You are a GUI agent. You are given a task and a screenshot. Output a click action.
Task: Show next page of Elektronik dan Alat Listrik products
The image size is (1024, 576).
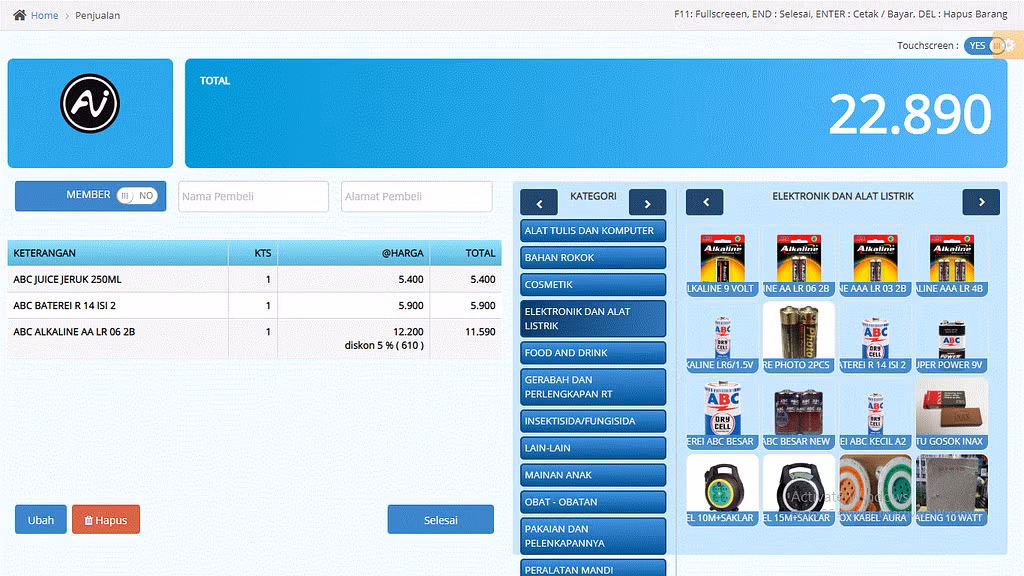981,202
